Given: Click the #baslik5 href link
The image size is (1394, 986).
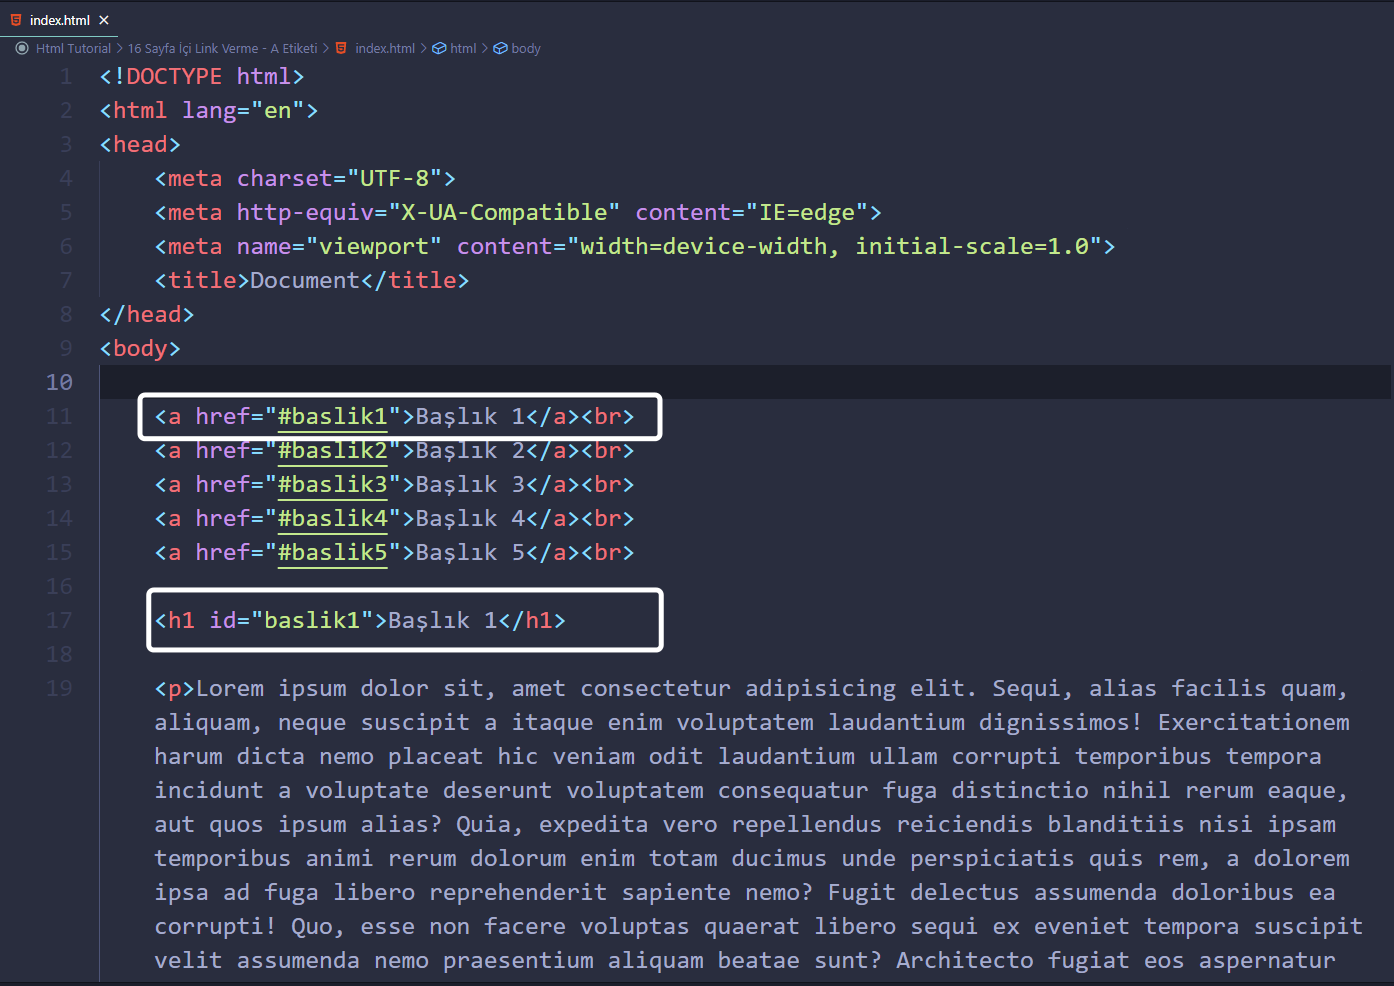Looking at the screenshot, I should click(x=332, y=553).
